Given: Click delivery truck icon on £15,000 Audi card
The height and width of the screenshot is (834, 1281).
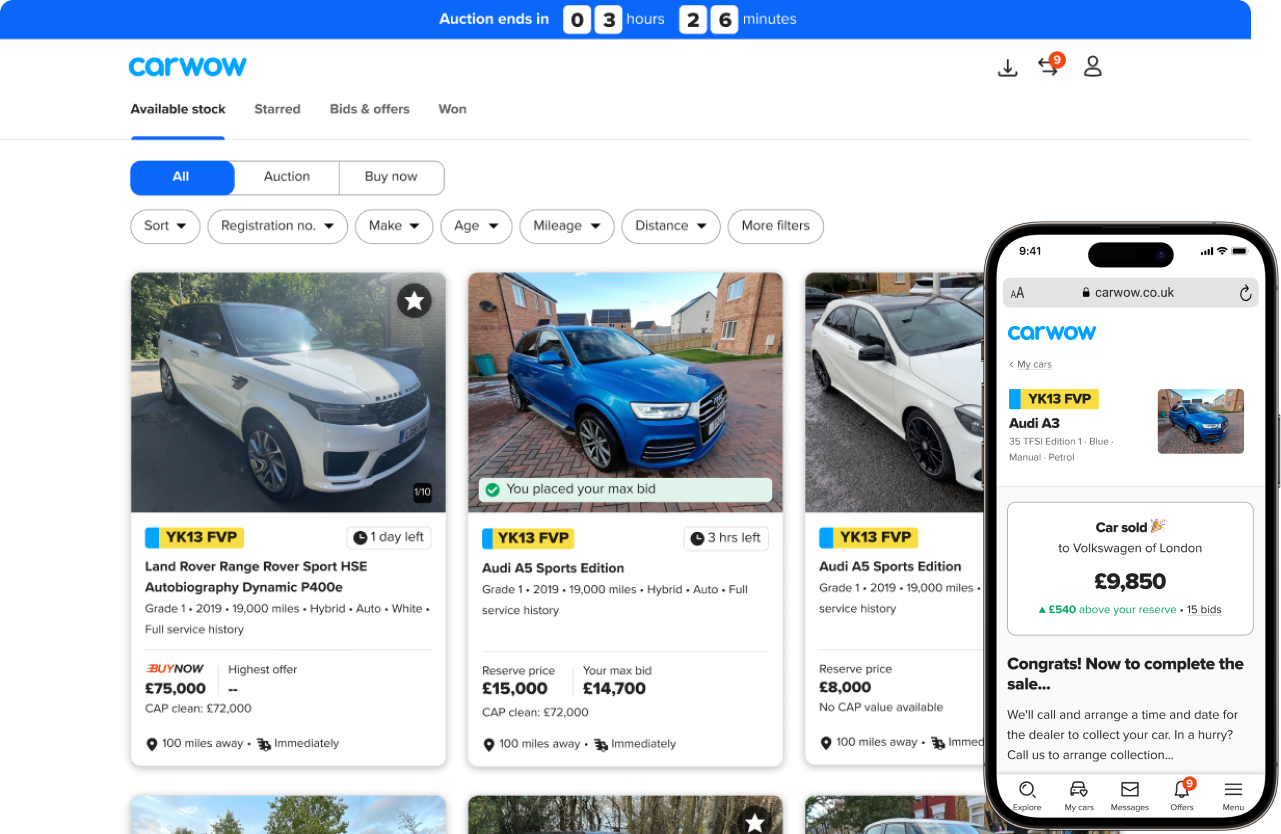Looking at the screenshot, I should [x=601, y=744].
